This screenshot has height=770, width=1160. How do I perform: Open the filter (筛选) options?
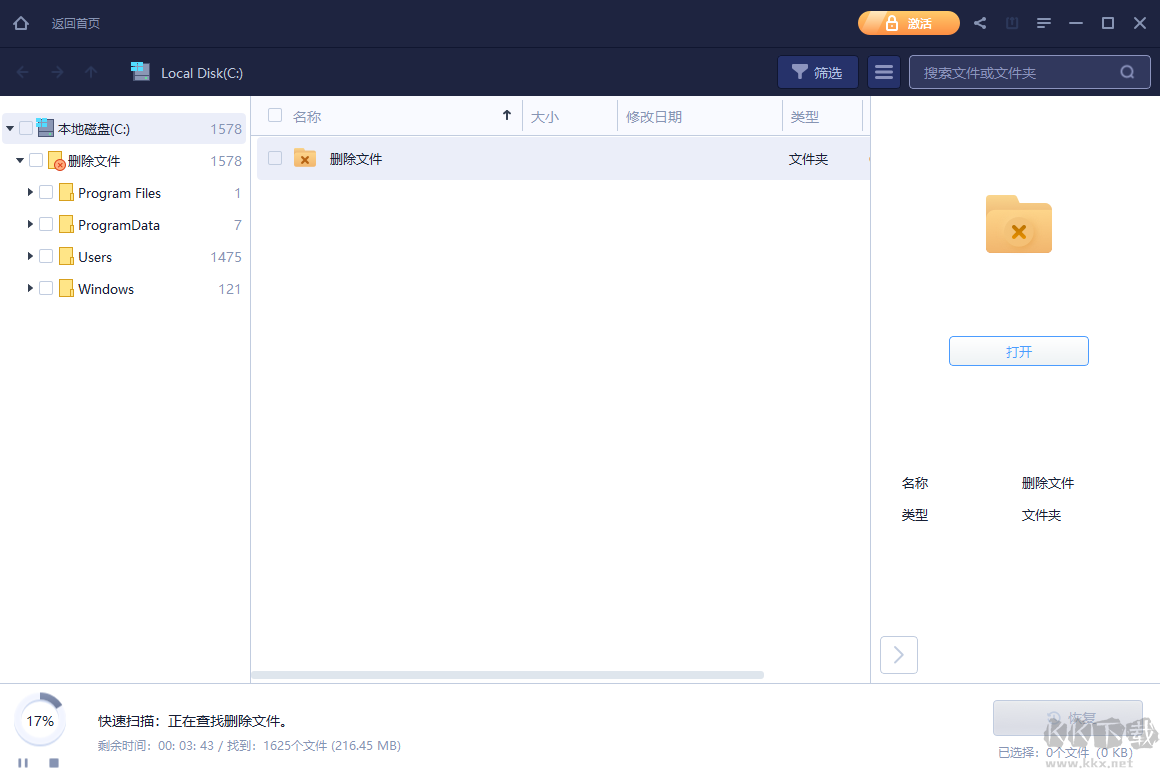tap(817, 72)
